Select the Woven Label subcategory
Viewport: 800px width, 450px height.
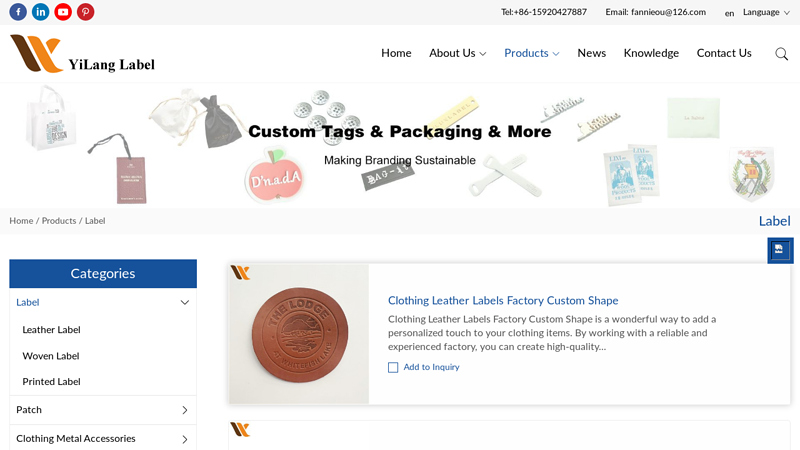coord(51,356)
